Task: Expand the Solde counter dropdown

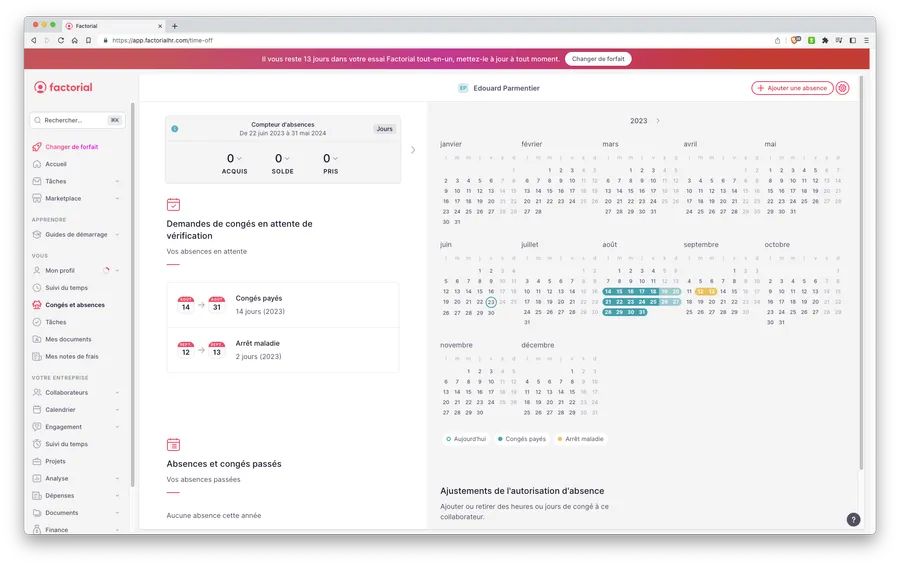Action: [x=287, y=158]
